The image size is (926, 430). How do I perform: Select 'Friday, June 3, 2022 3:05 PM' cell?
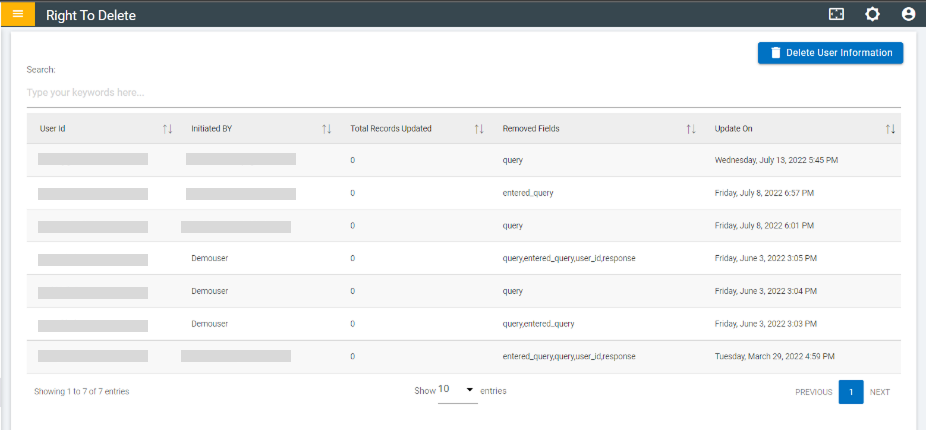[x=766, y=259]
